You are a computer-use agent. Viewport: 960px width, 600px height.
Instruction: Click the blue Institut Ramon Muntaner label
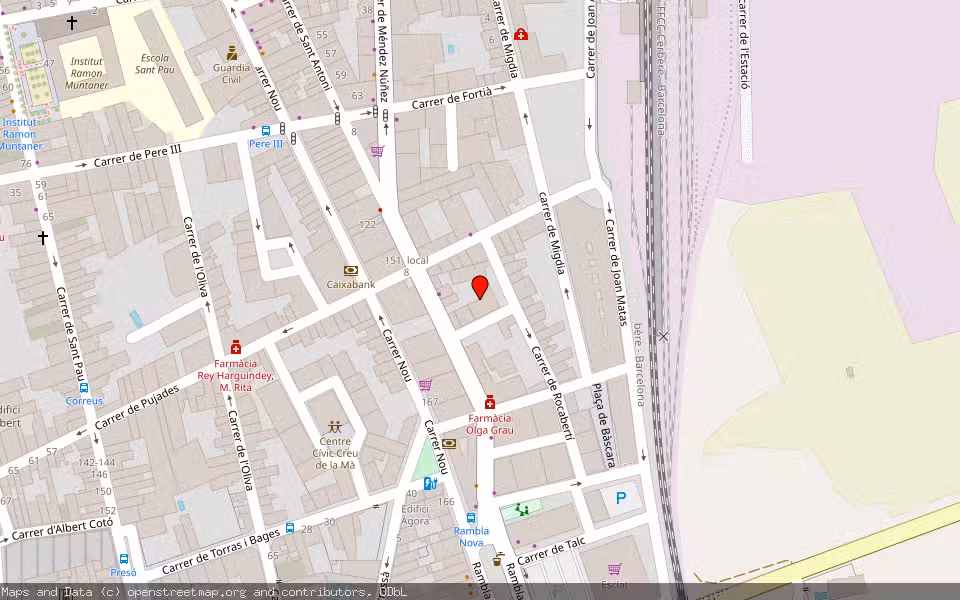point(20,134)
